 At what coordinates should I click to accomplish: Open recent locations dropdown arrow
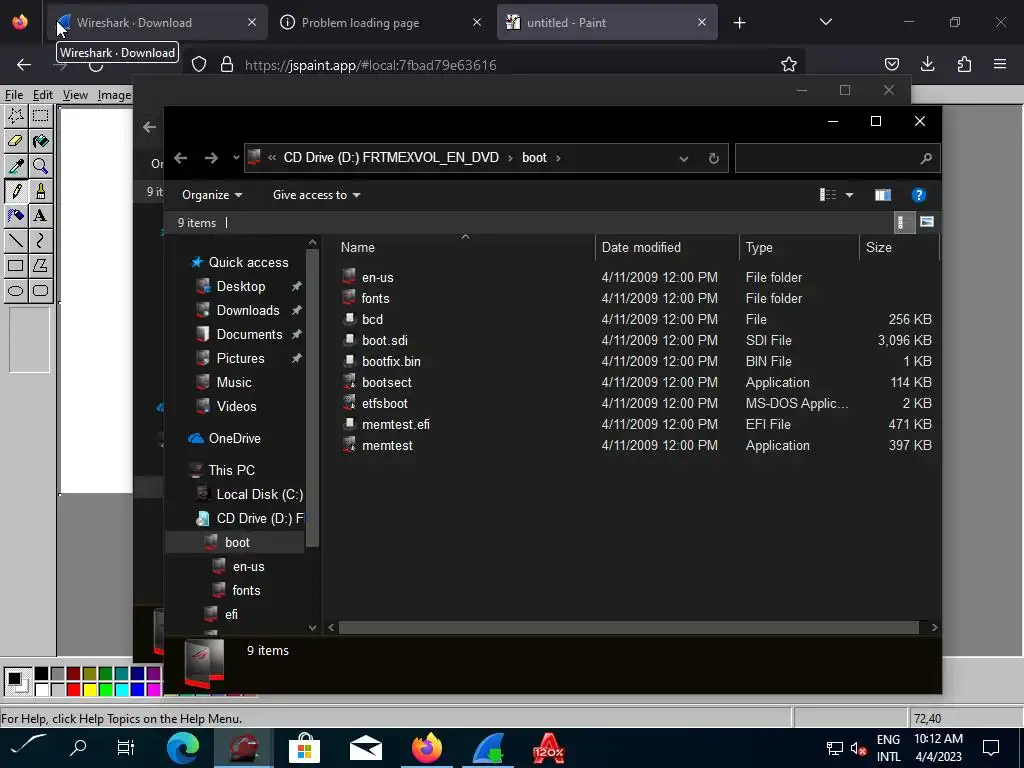point(236,158)
